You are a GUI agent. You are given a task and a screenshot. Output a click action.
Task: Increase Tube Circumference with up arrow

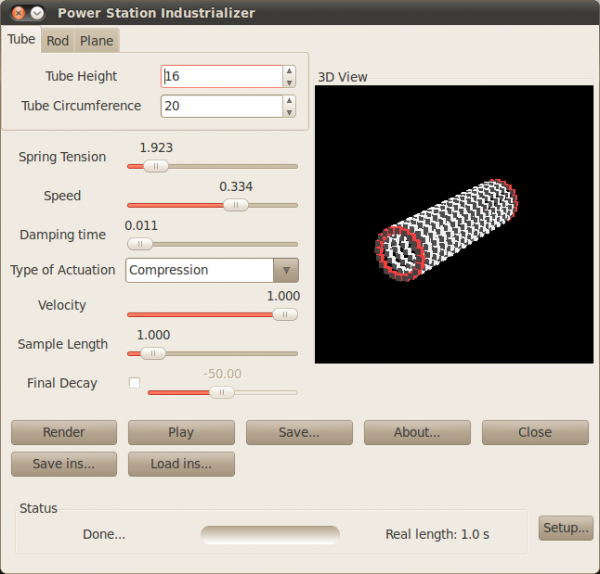[x=289, y=101]
